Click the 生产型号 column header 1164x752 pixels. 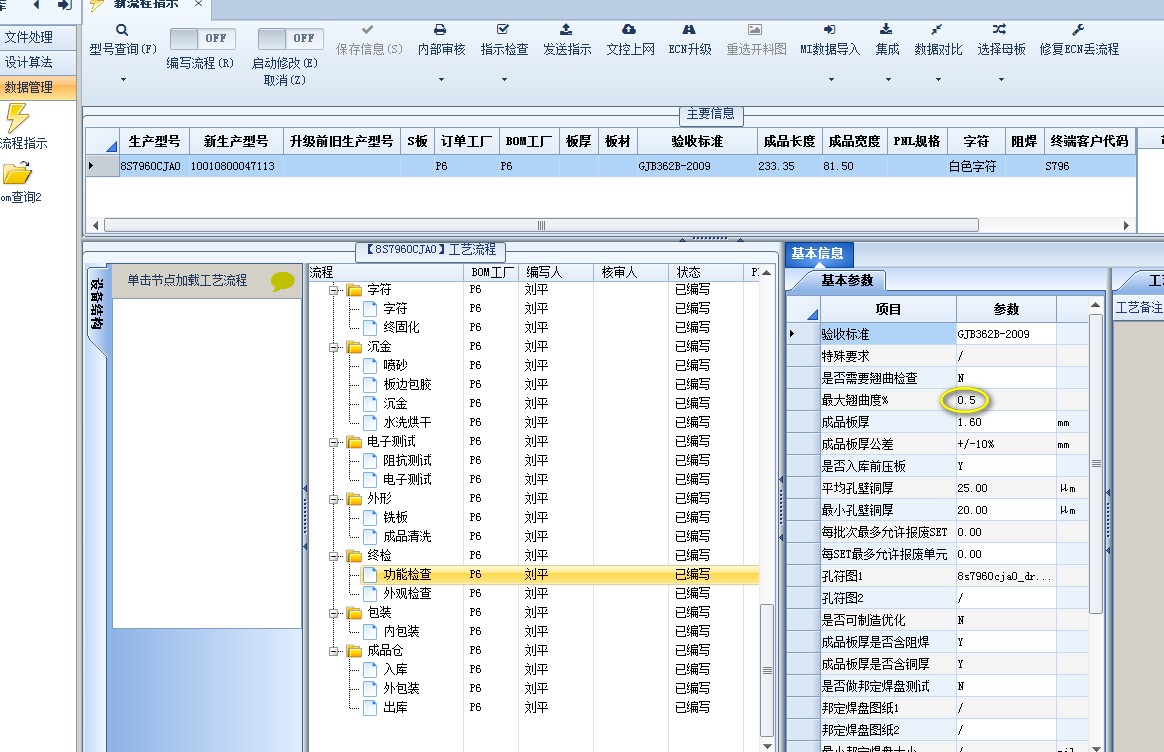(x=154, y=141)
